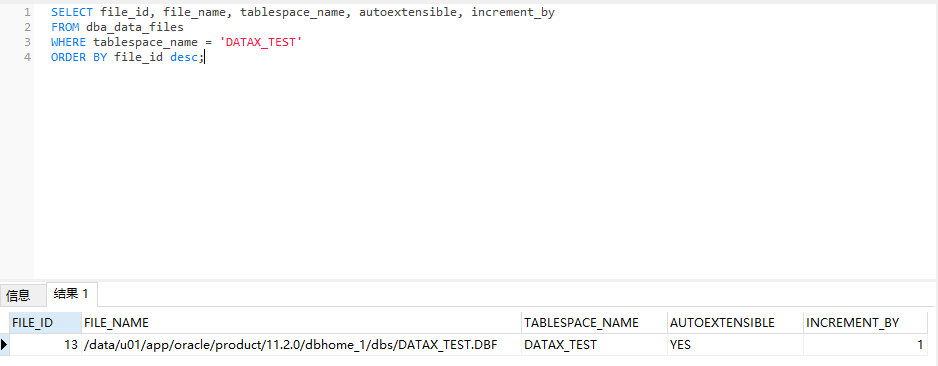Click the FILE_NAME column header

301,323
